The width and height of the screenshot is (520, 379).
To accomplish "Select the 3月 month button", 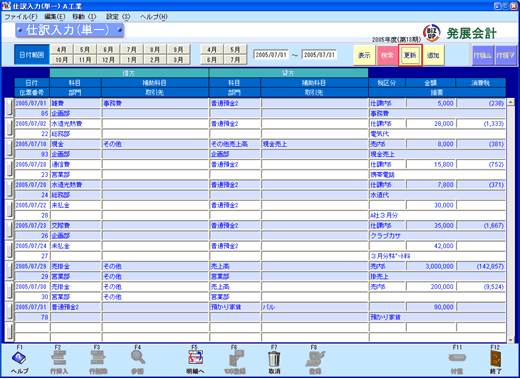I will tap(178, 60).
